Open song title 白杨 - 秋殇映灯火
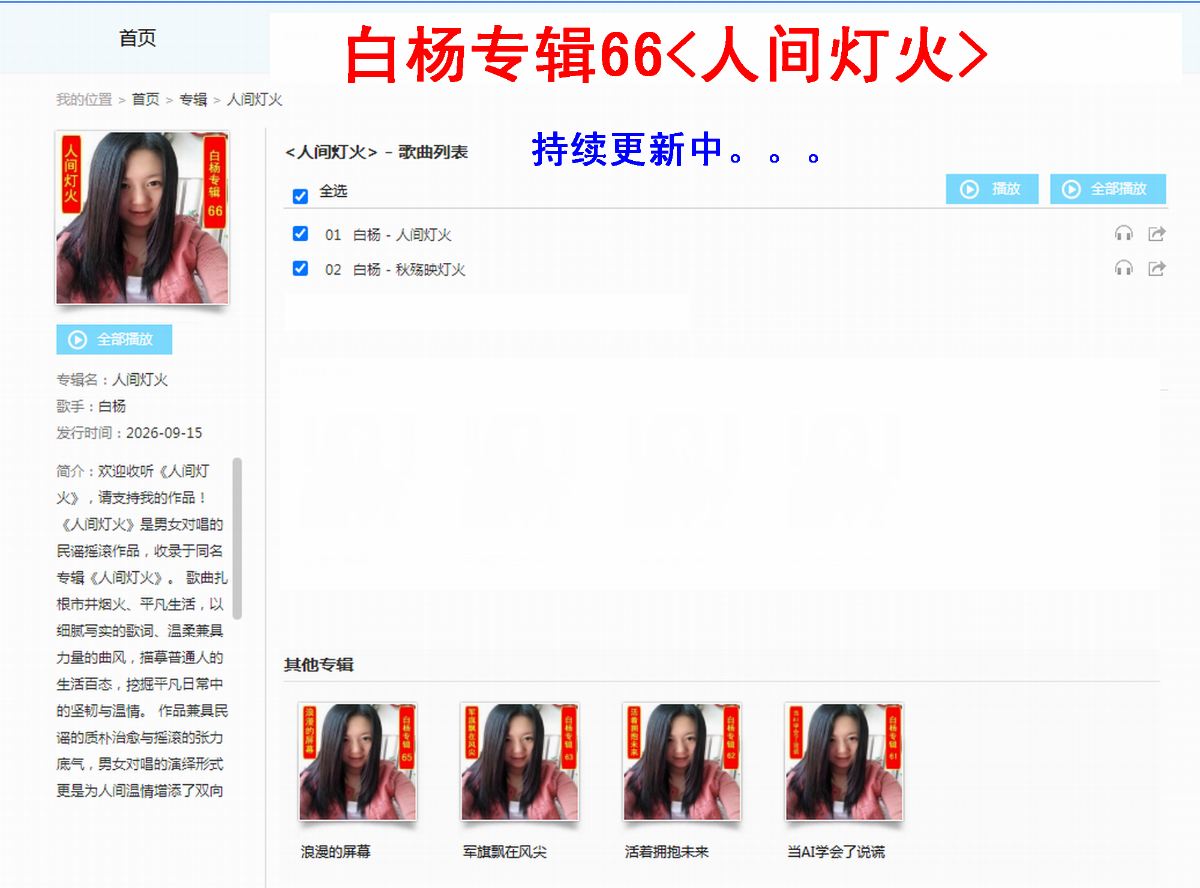The height and width of the screenshot is (888, 1200). coord(409,269)
